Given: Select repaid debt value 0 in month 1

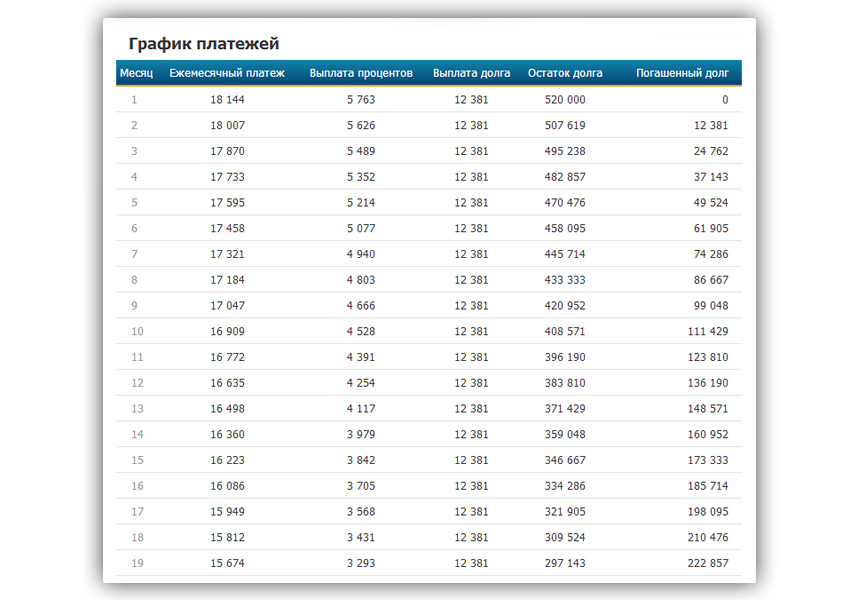Looking at the screenshot, I should pyautogui.click(x=725, y=100).
